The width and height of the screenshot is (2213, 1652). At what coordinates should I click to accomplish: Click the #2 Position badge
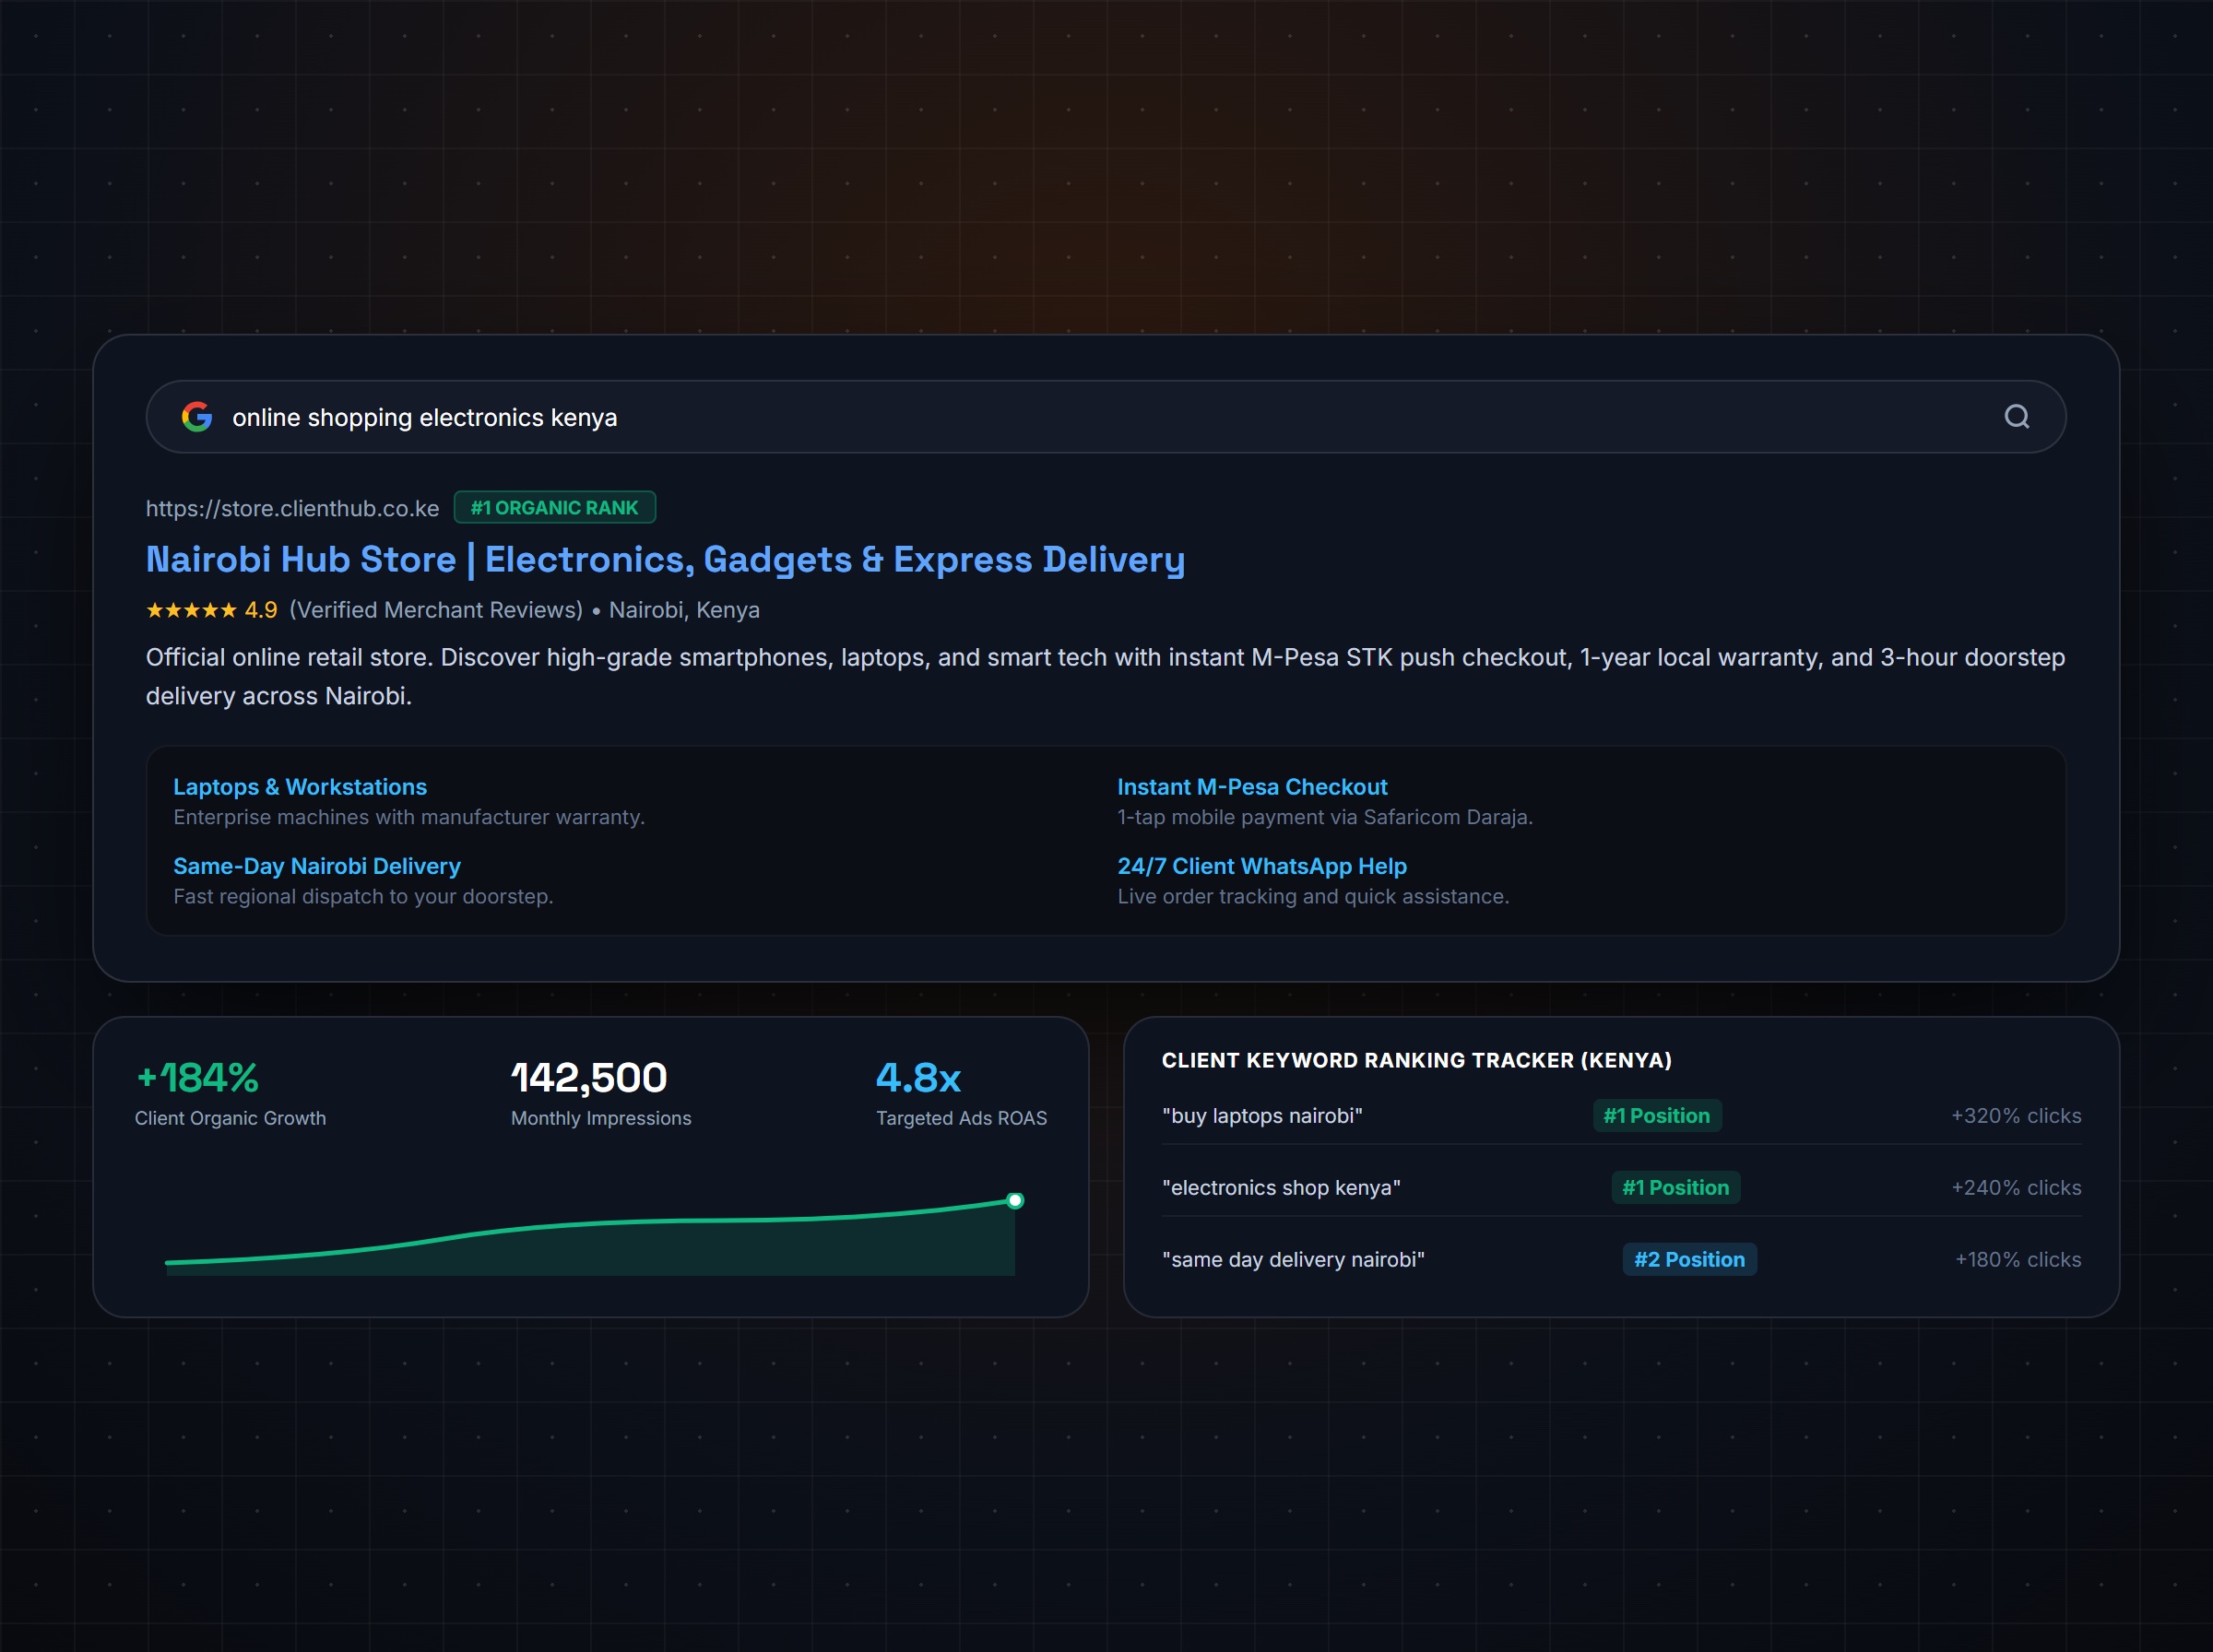pos(1690,1260)
